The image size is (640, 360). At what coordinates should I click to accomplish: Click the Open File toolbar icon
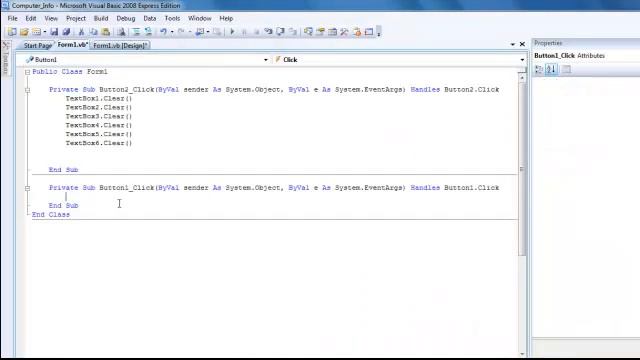pos(24,32)
